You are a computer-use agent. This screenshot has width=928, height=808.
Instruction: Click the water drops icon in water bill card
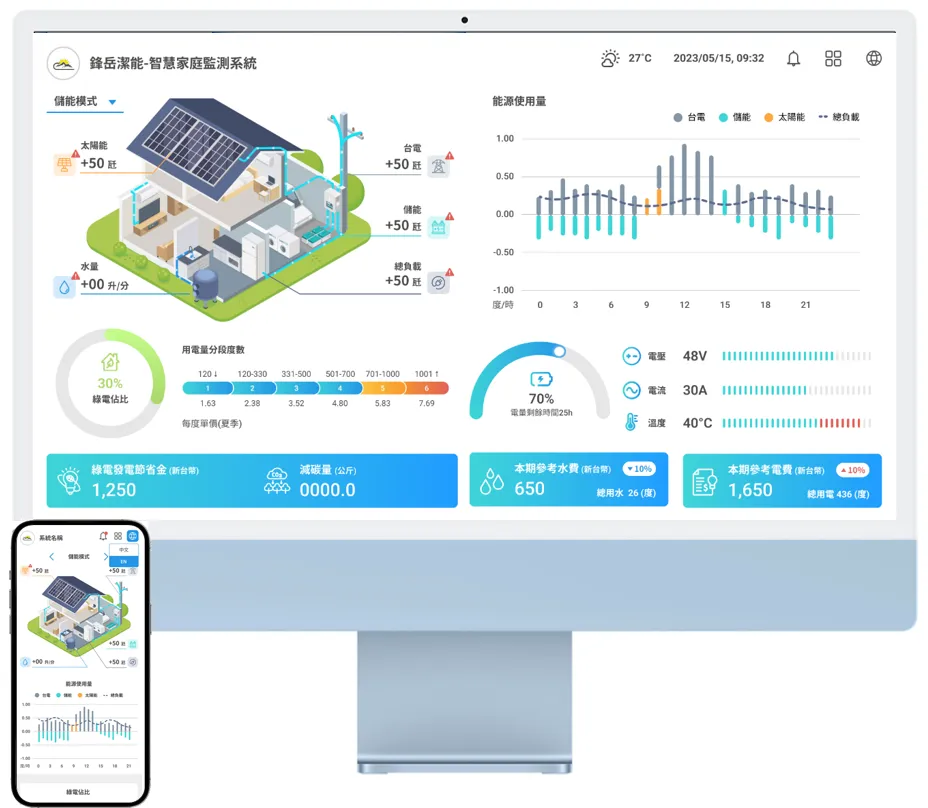tap(491, 482)
